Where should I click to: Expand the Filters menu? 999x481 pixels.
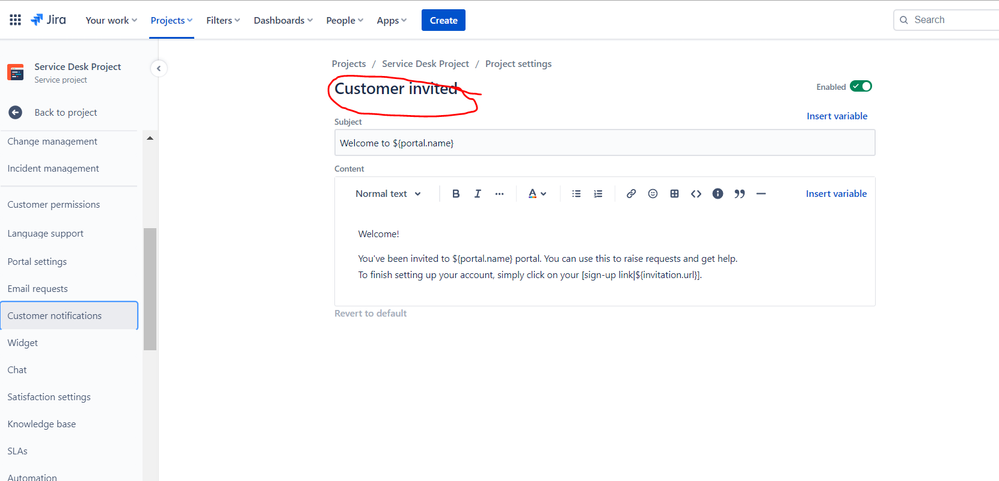click(x=223, y=20)
